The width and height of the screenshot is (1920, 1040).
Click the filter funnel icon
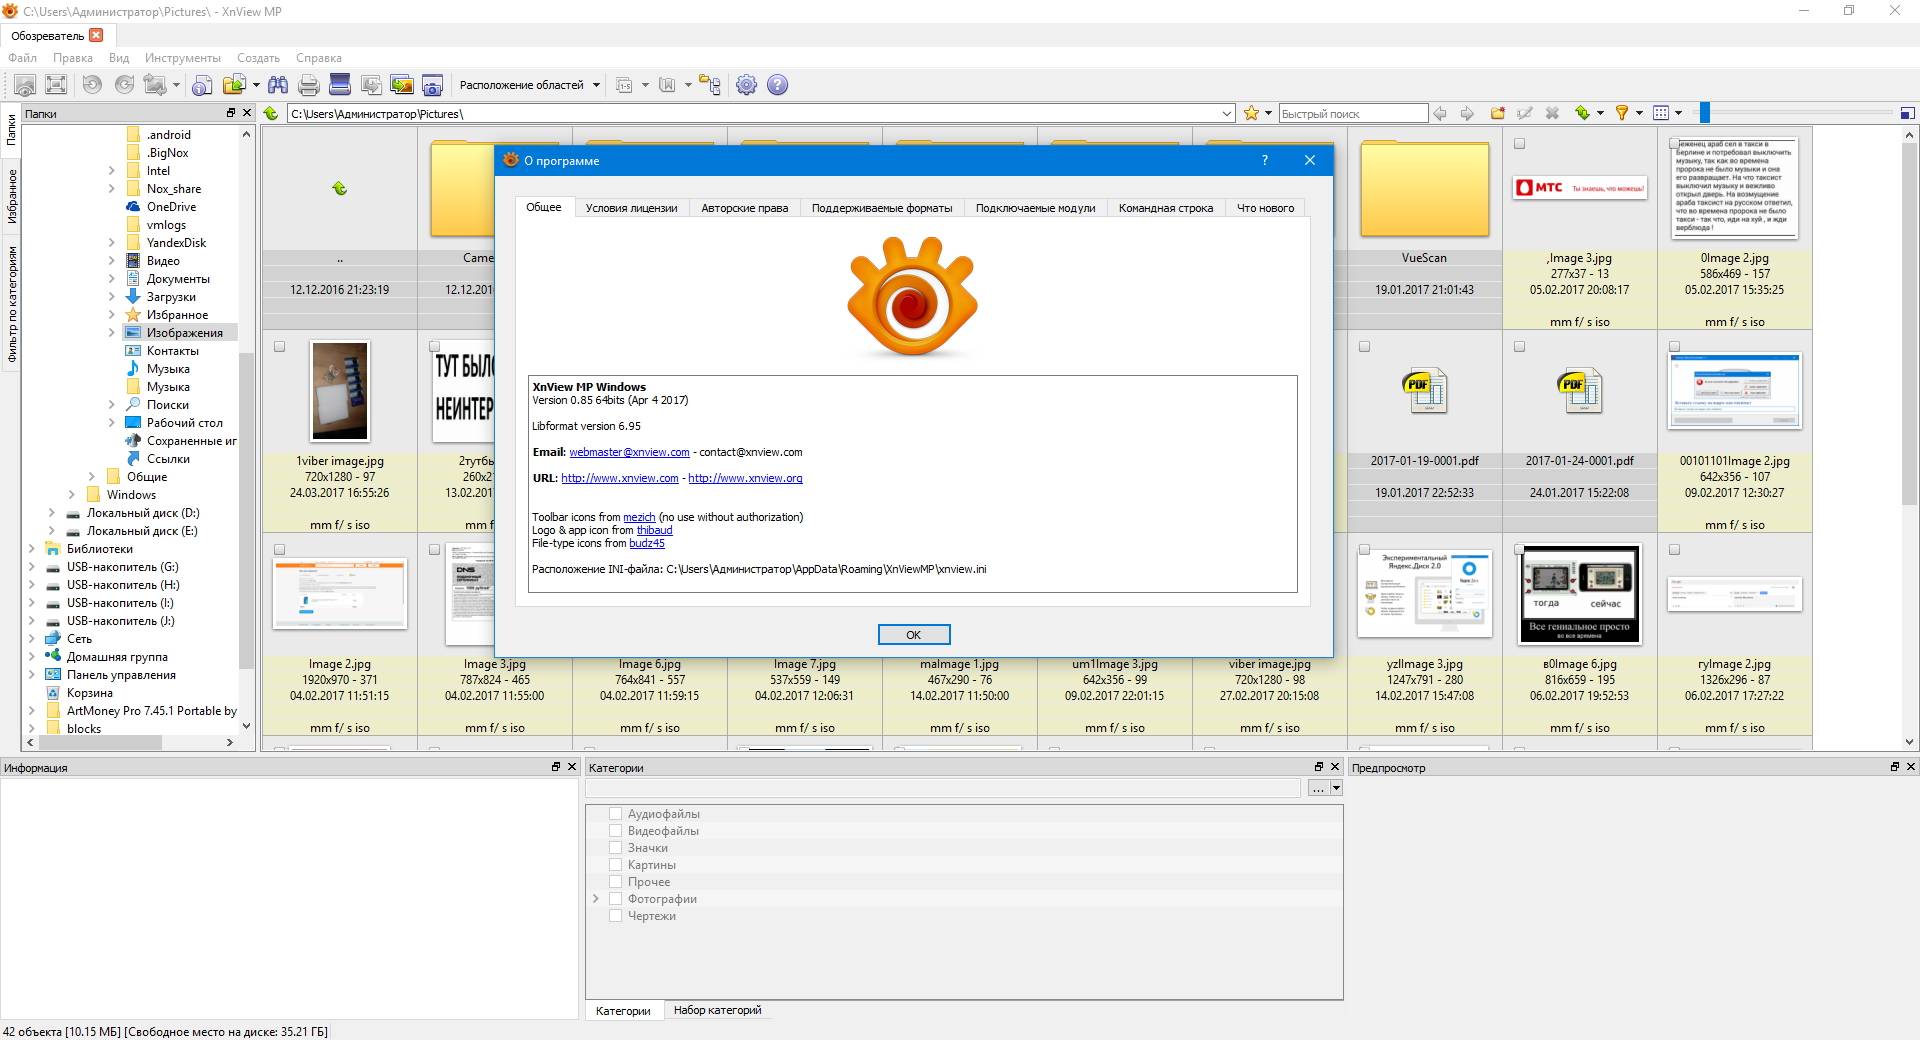tap(1622, 113)
